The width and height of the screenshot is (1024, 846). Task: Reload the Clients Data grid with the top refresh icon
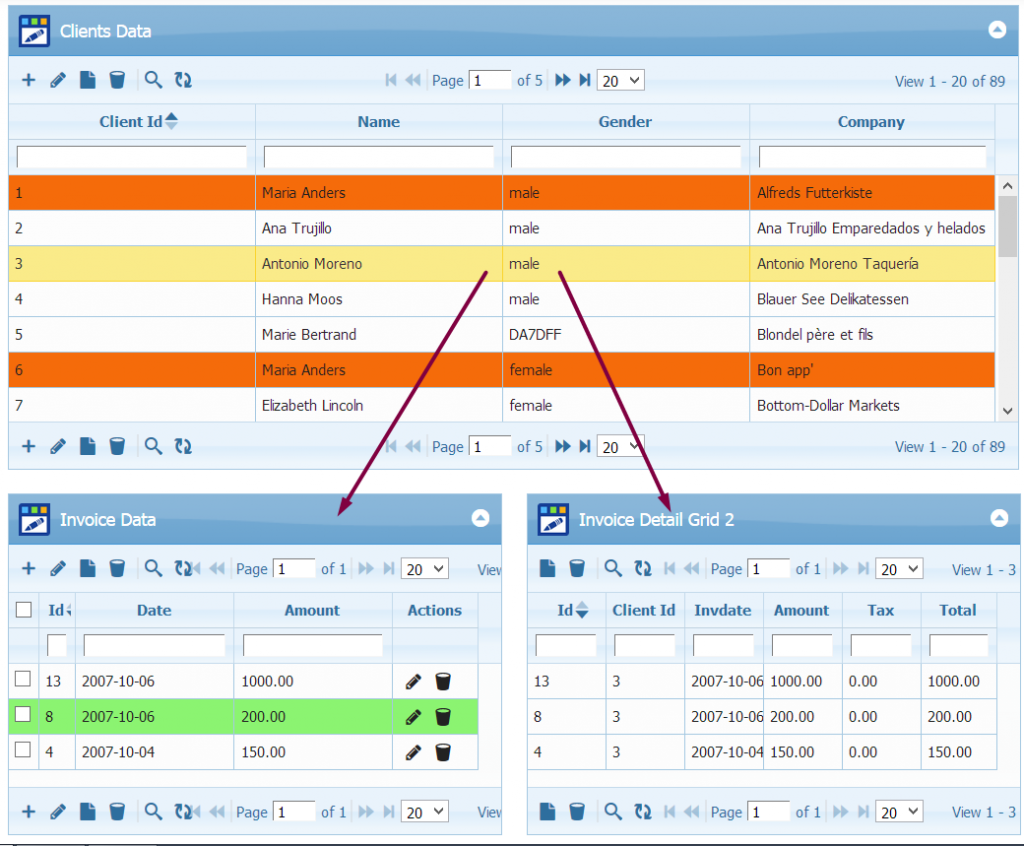(x=183, y=80)
